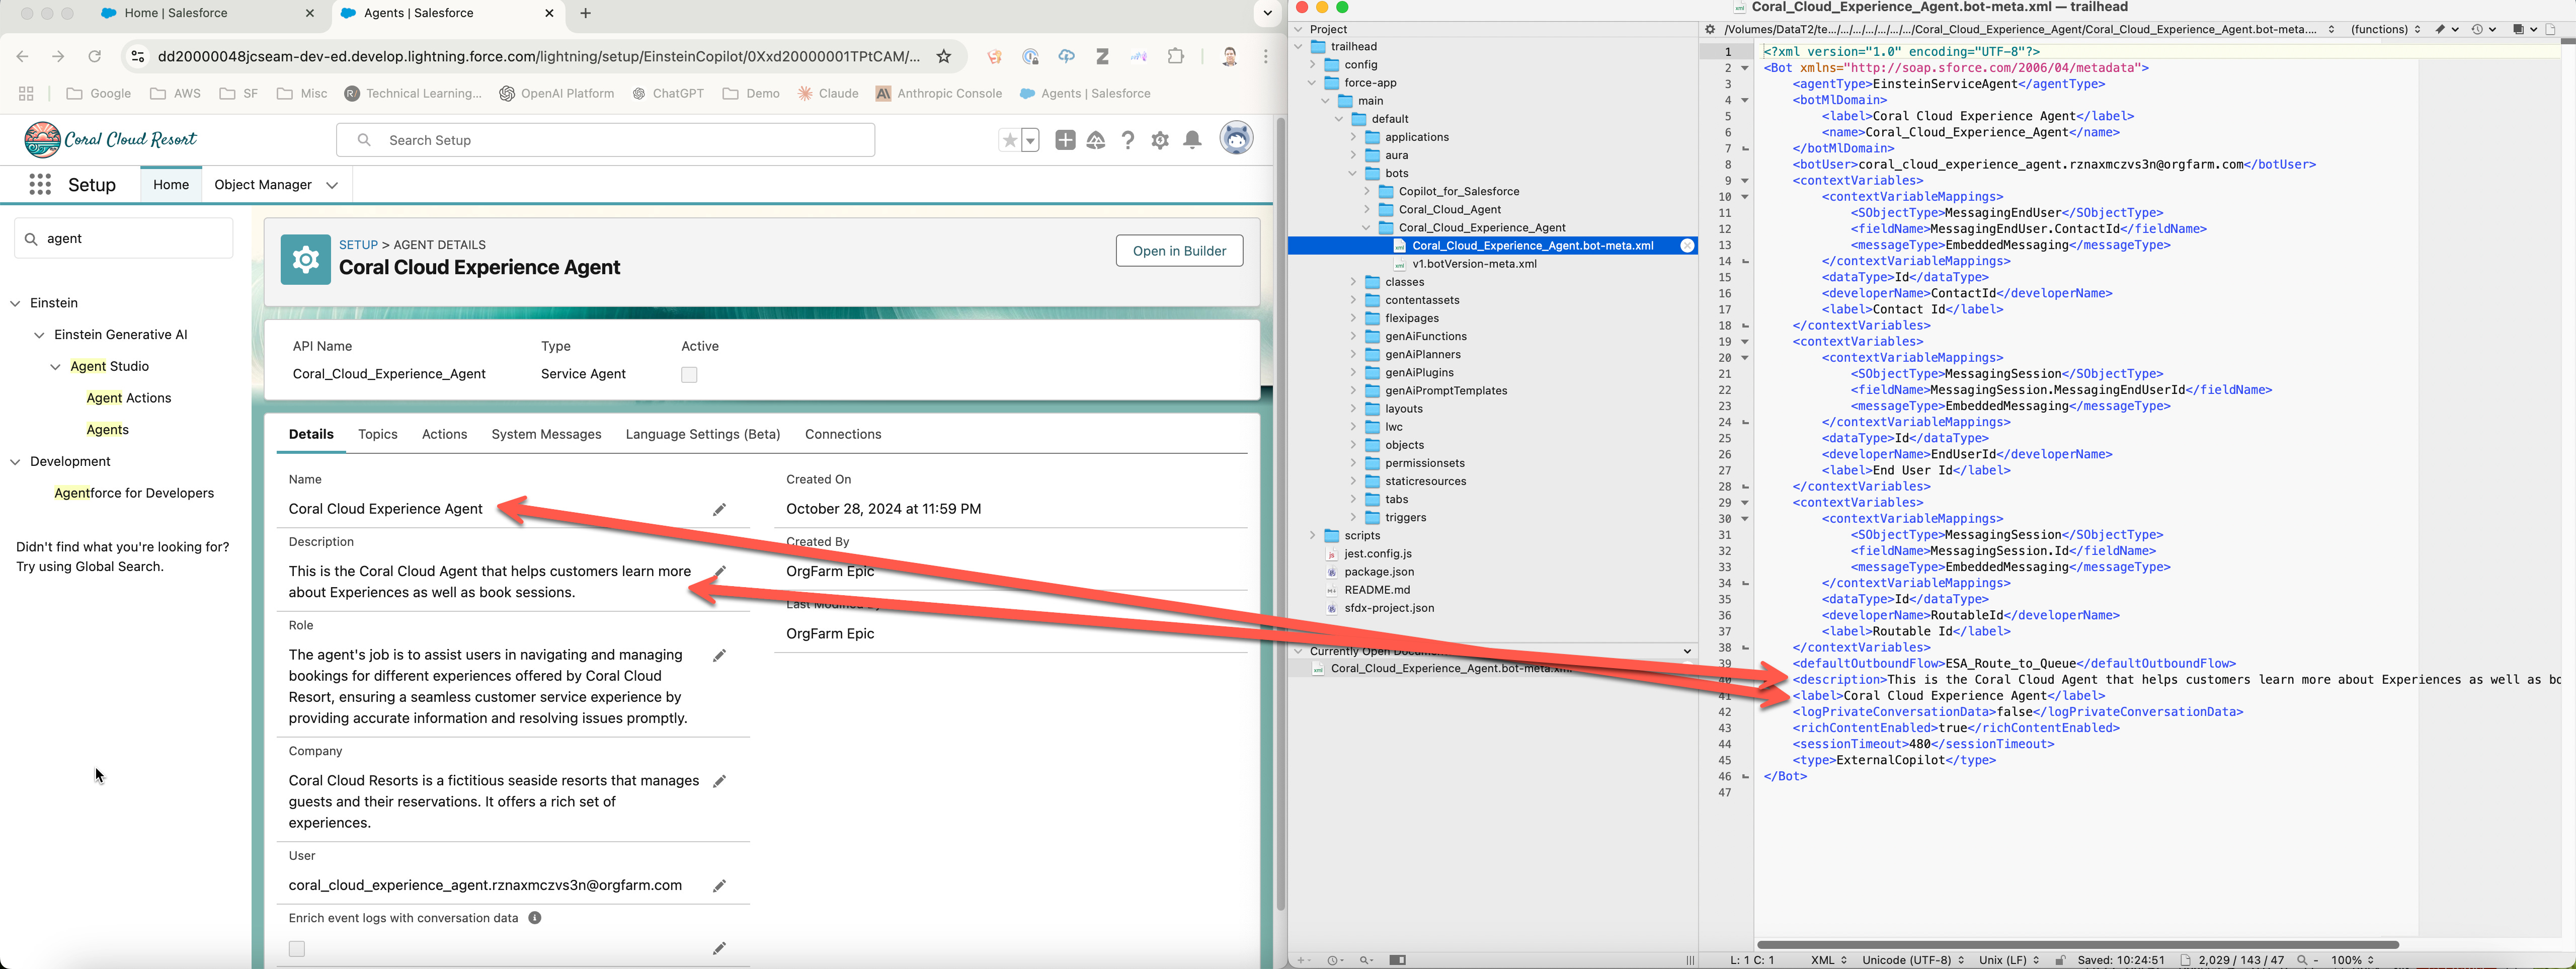The image size is (2576, 969).
Task: Open 100% zoom level selector
Action: coord(2352,960)
